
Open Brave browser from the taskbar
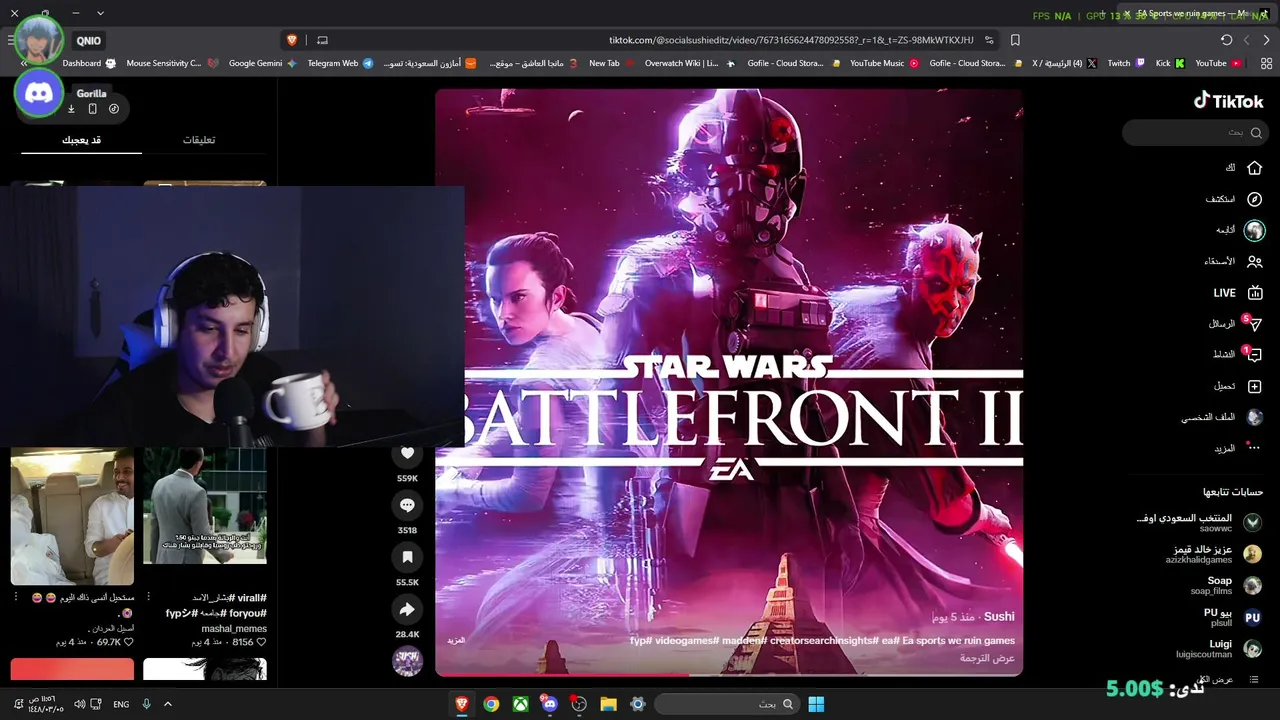(462, 704)
